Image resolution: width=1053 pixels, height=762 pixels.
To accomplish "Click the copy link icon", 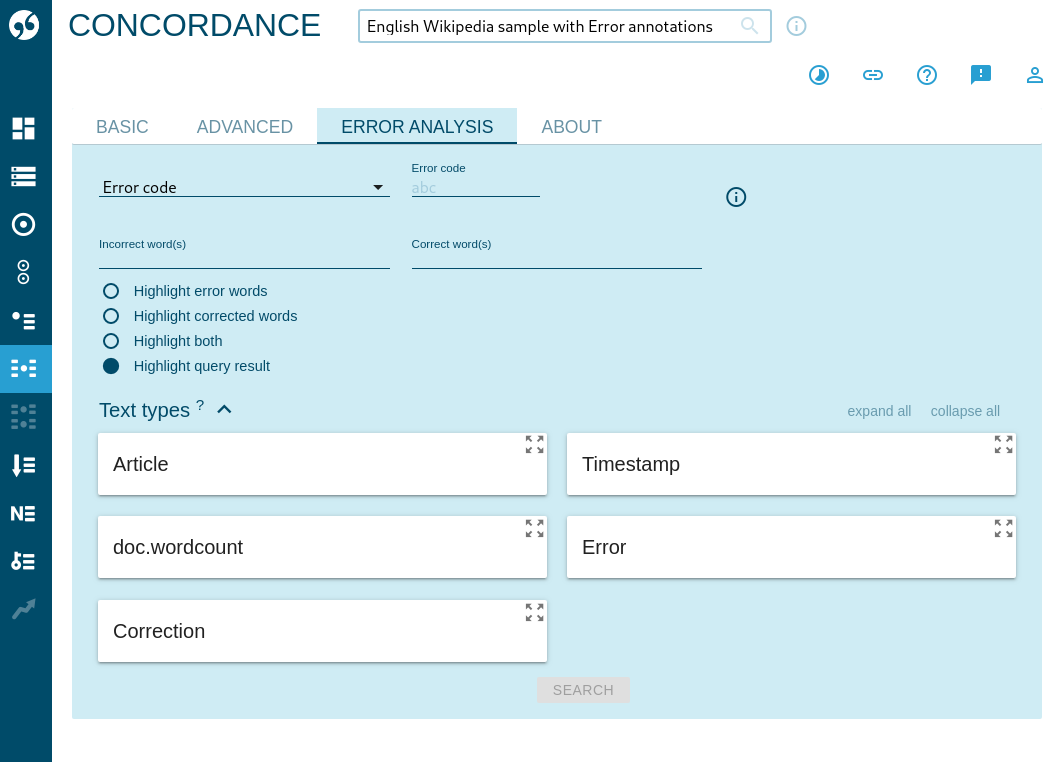I will [x=873, y=75].
